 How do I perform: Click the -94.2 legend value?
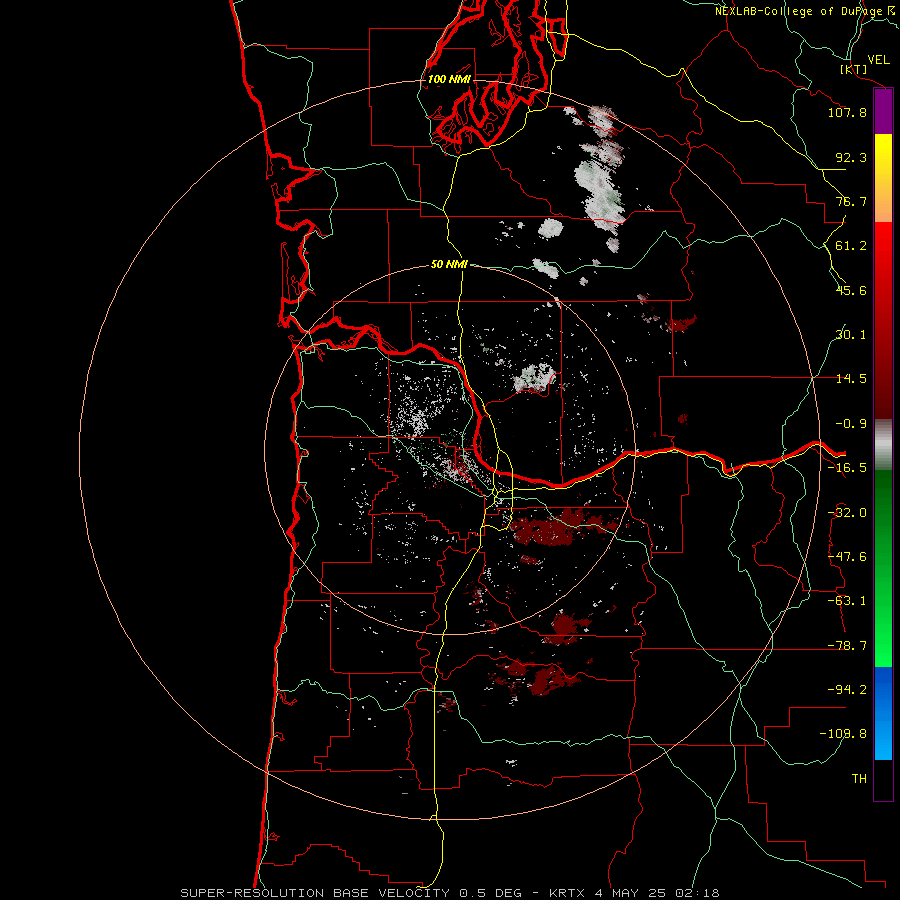point(847,689)
